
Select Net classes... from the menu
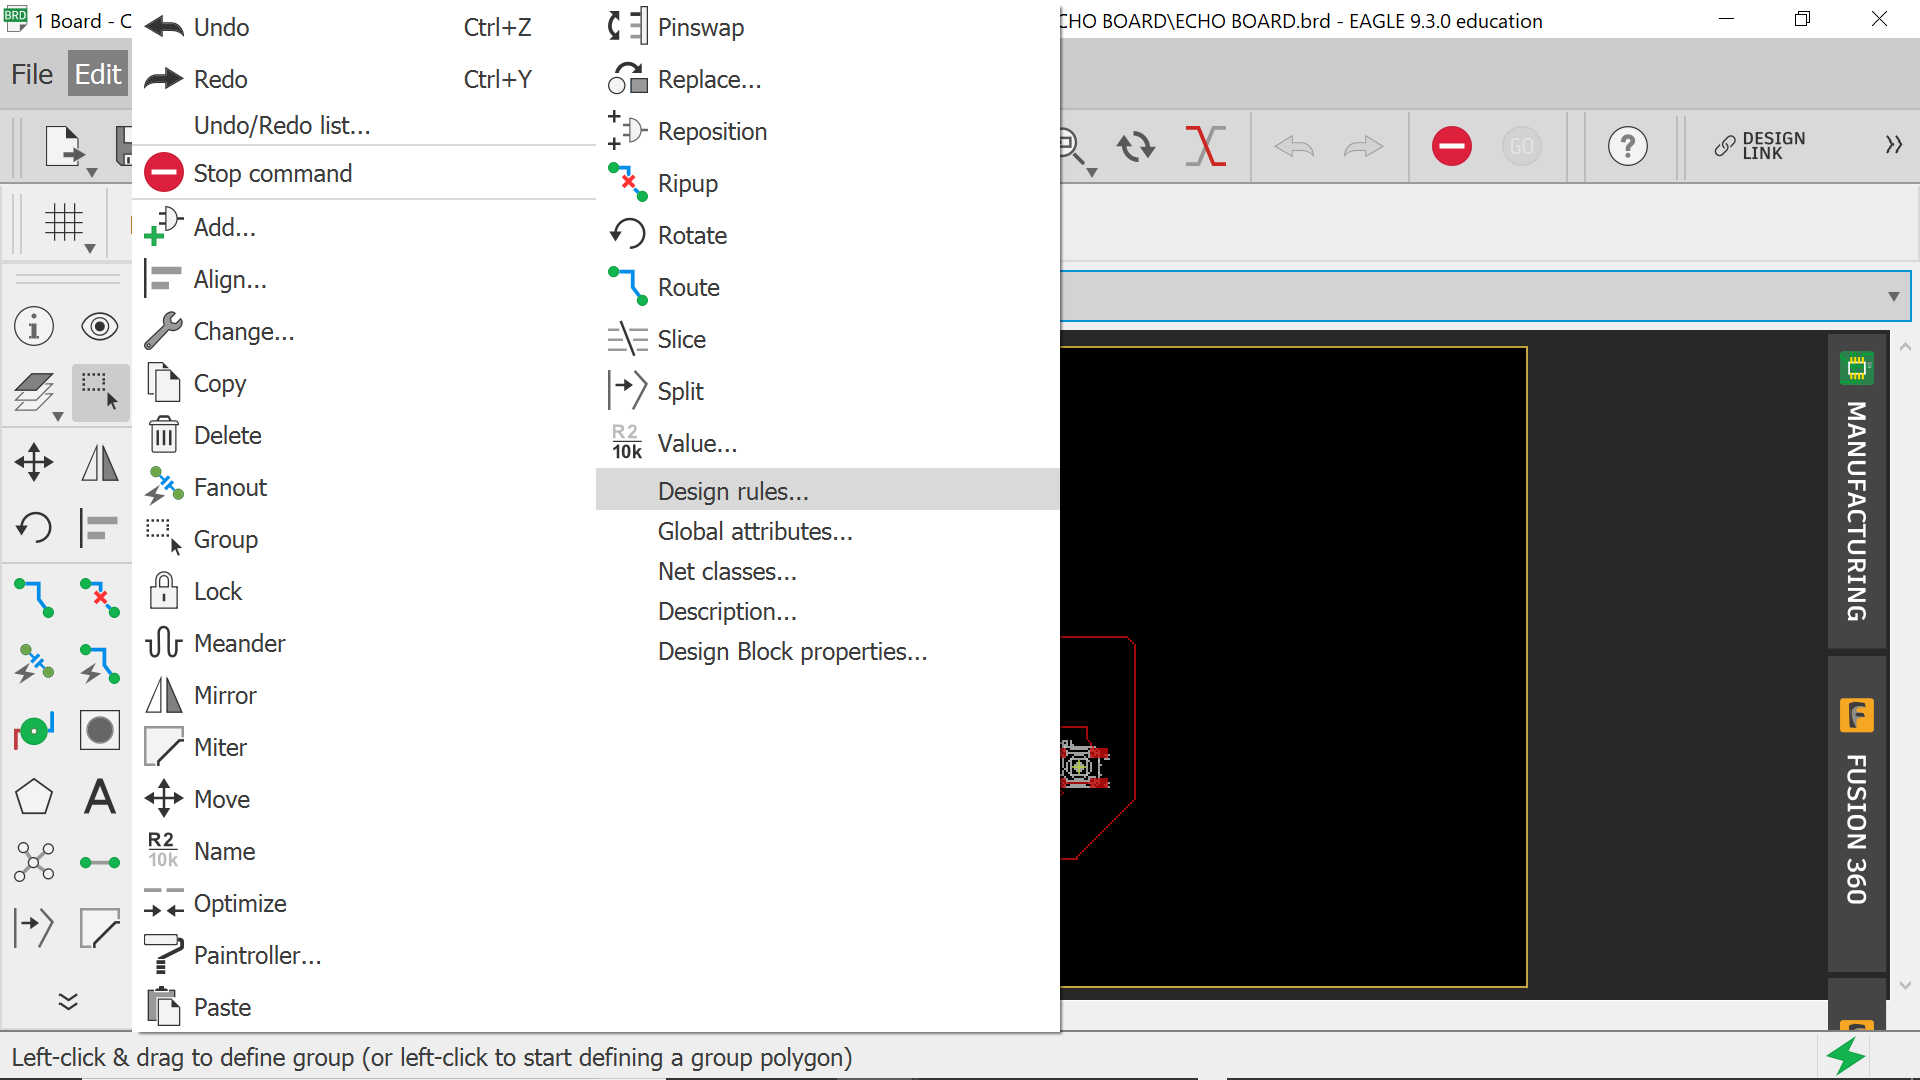pos(727,571)
